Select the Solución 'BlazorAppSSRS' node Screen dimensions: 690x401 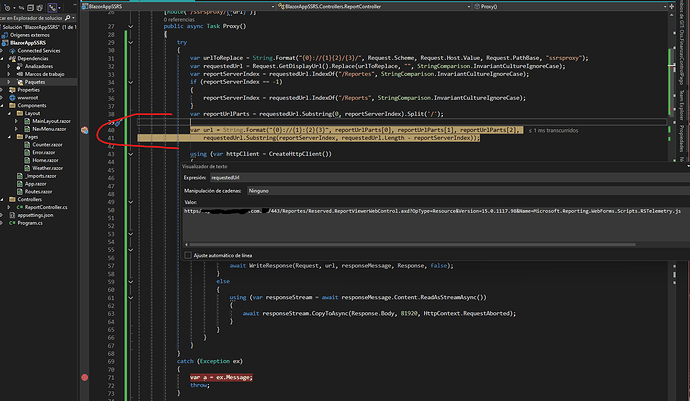coord(40,27)
